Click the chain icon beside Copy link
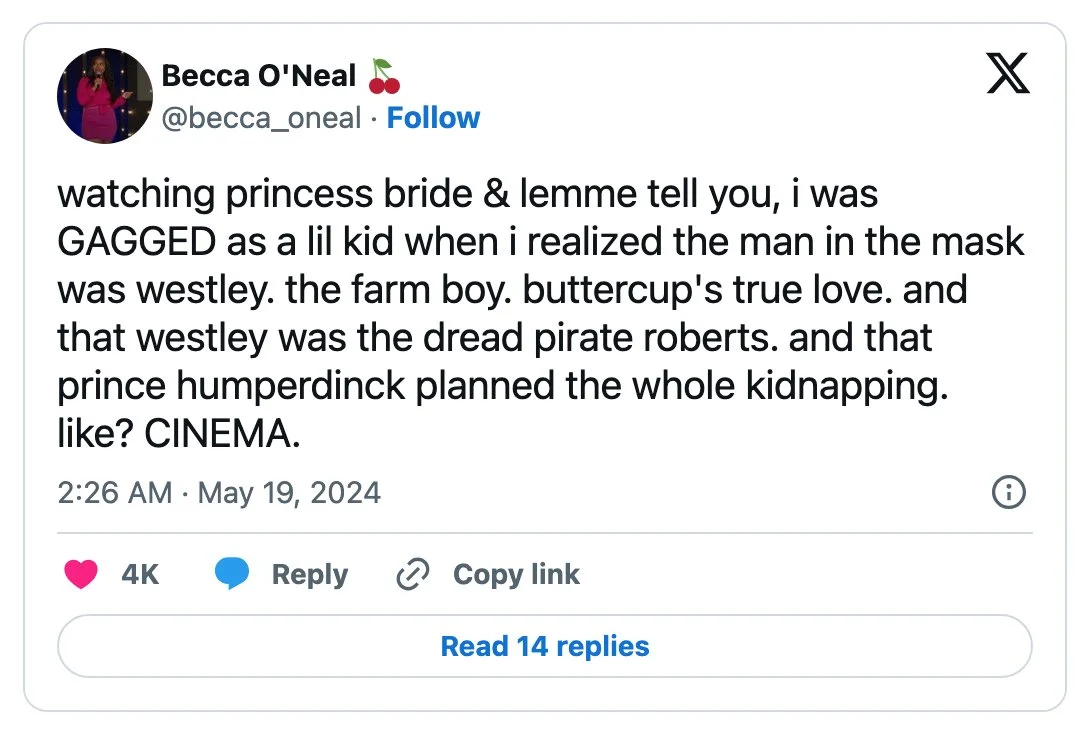Screen dimensions: 1084x730 point(412,574)
